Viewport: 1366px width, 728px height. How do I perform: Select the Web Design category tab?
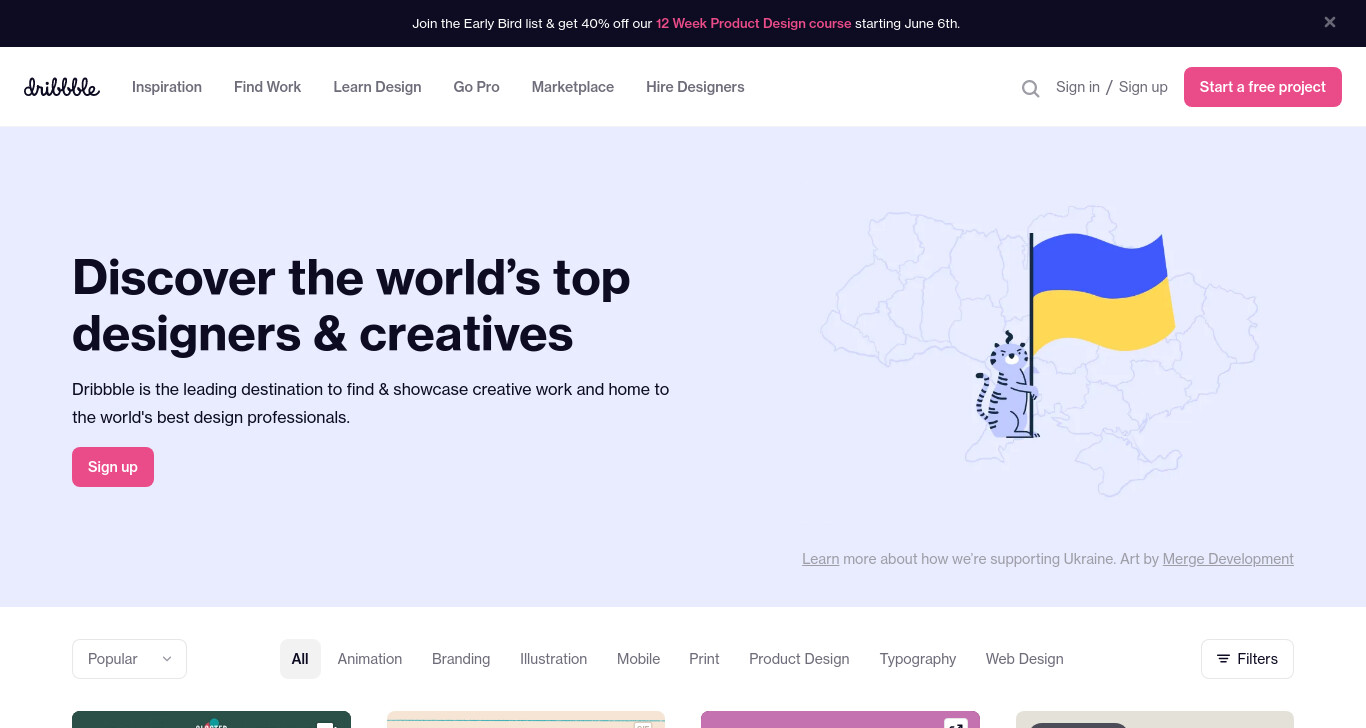[x=1025, y=659]
